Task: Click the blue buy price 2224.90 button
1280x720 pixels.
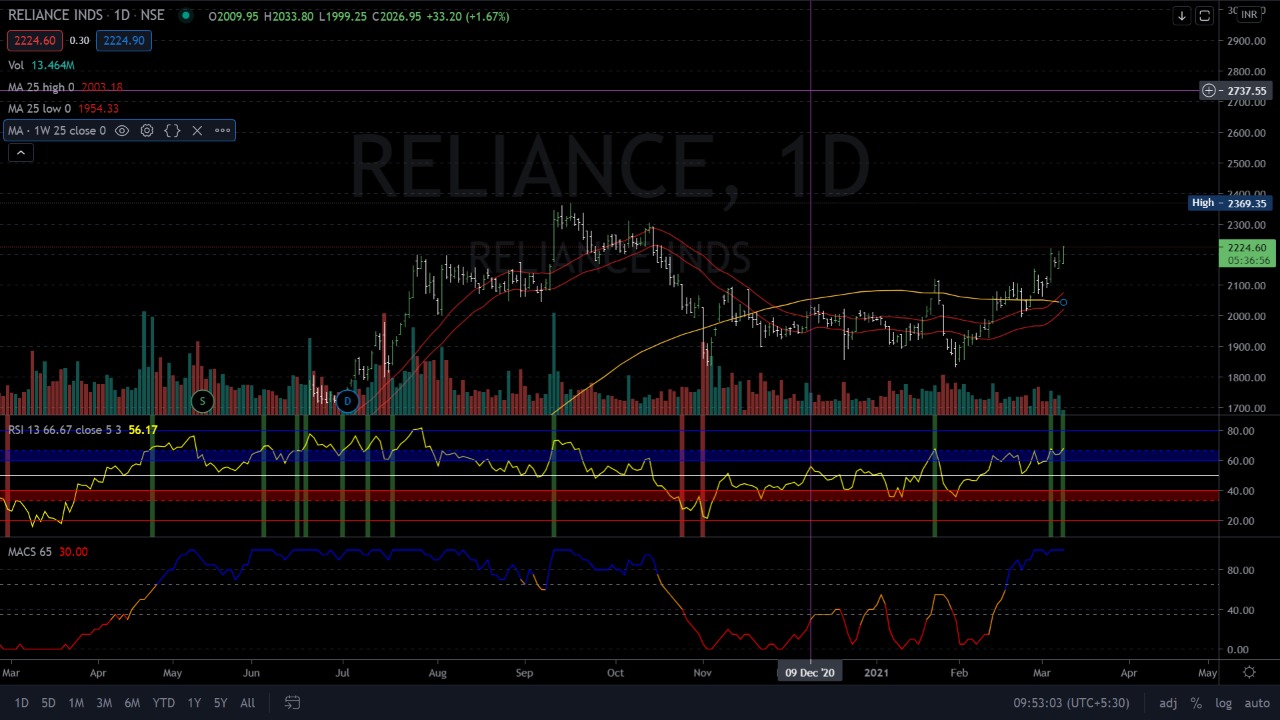Action: [124, 41]
